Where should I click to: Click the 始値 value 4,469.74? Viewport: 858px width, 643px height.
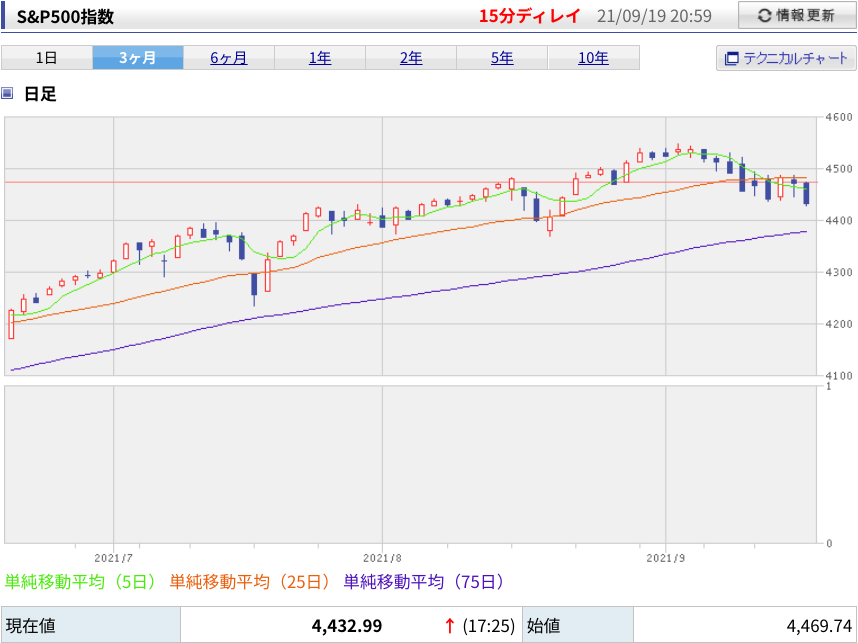819,625
